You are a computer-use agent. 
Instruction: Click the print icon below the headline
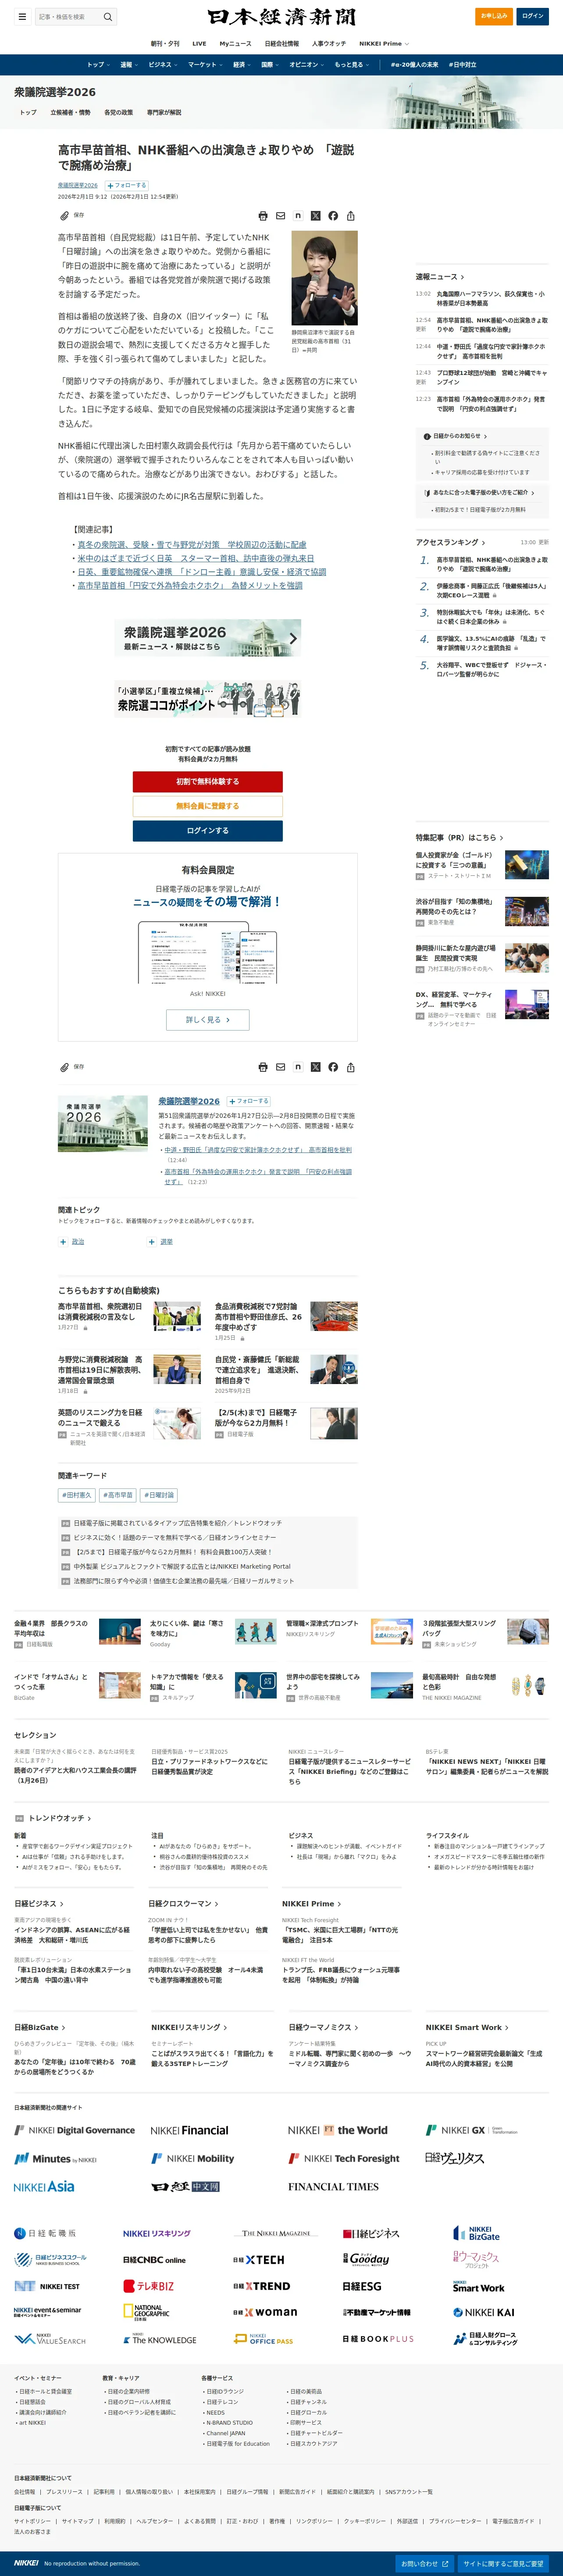[263, 216]
